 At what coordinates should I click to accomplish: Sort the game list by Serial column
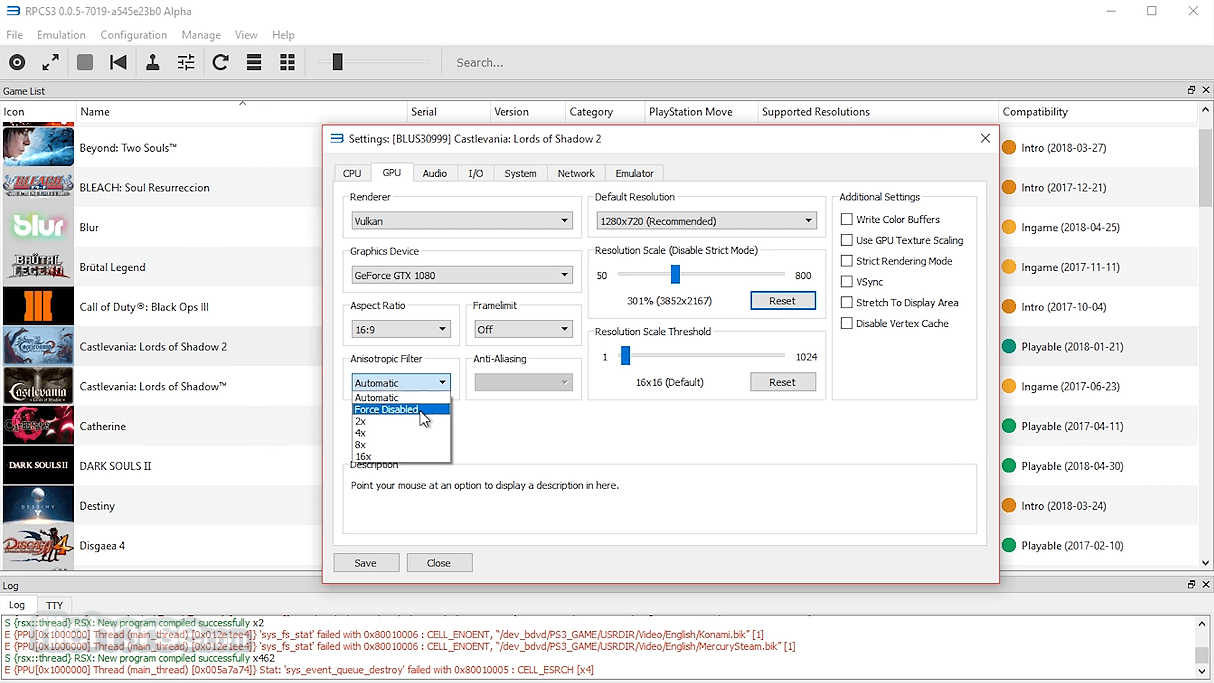449,112
